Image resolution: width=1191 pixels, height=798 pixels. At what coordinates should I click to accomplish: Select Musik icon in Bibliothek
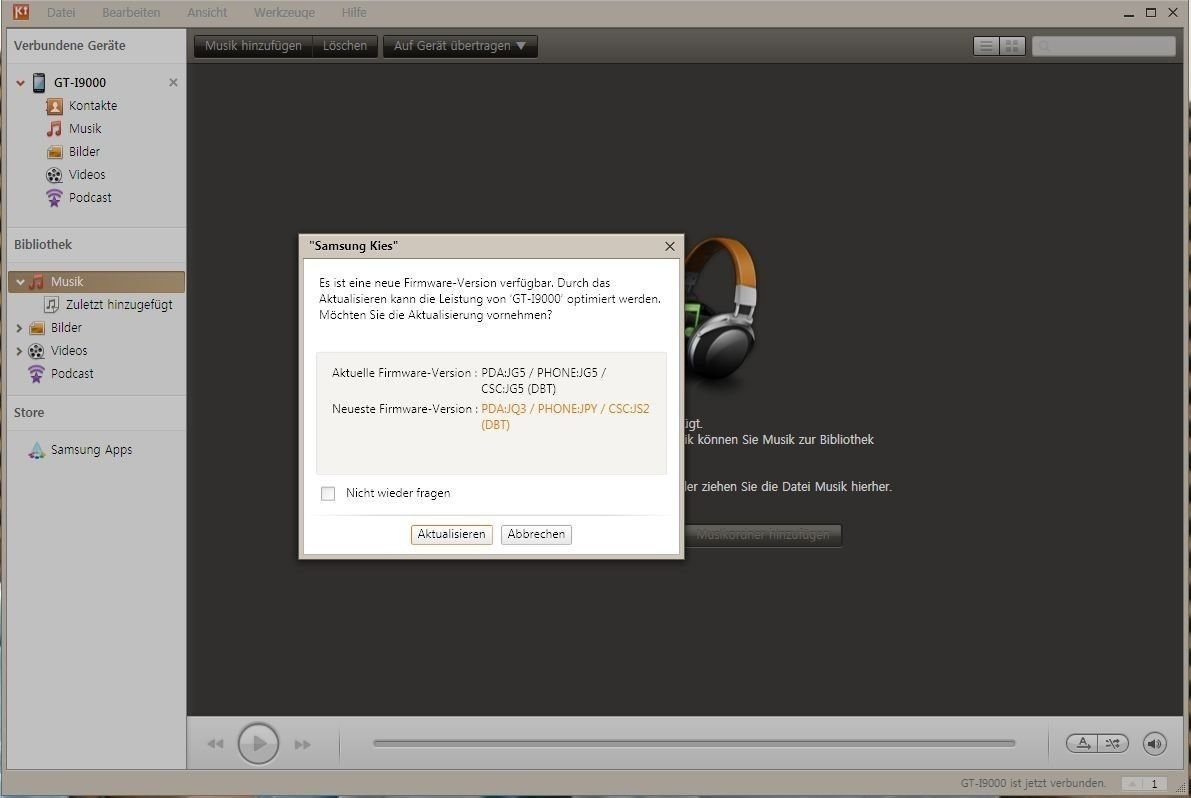[36, 282]
